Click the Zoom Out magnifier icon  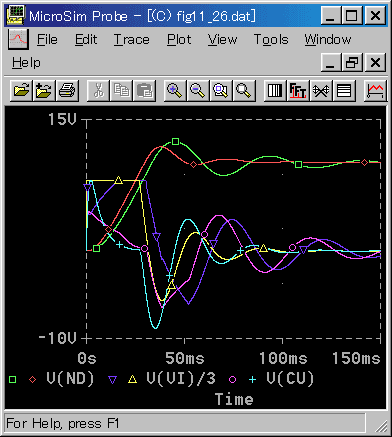(x=198, y=90)
